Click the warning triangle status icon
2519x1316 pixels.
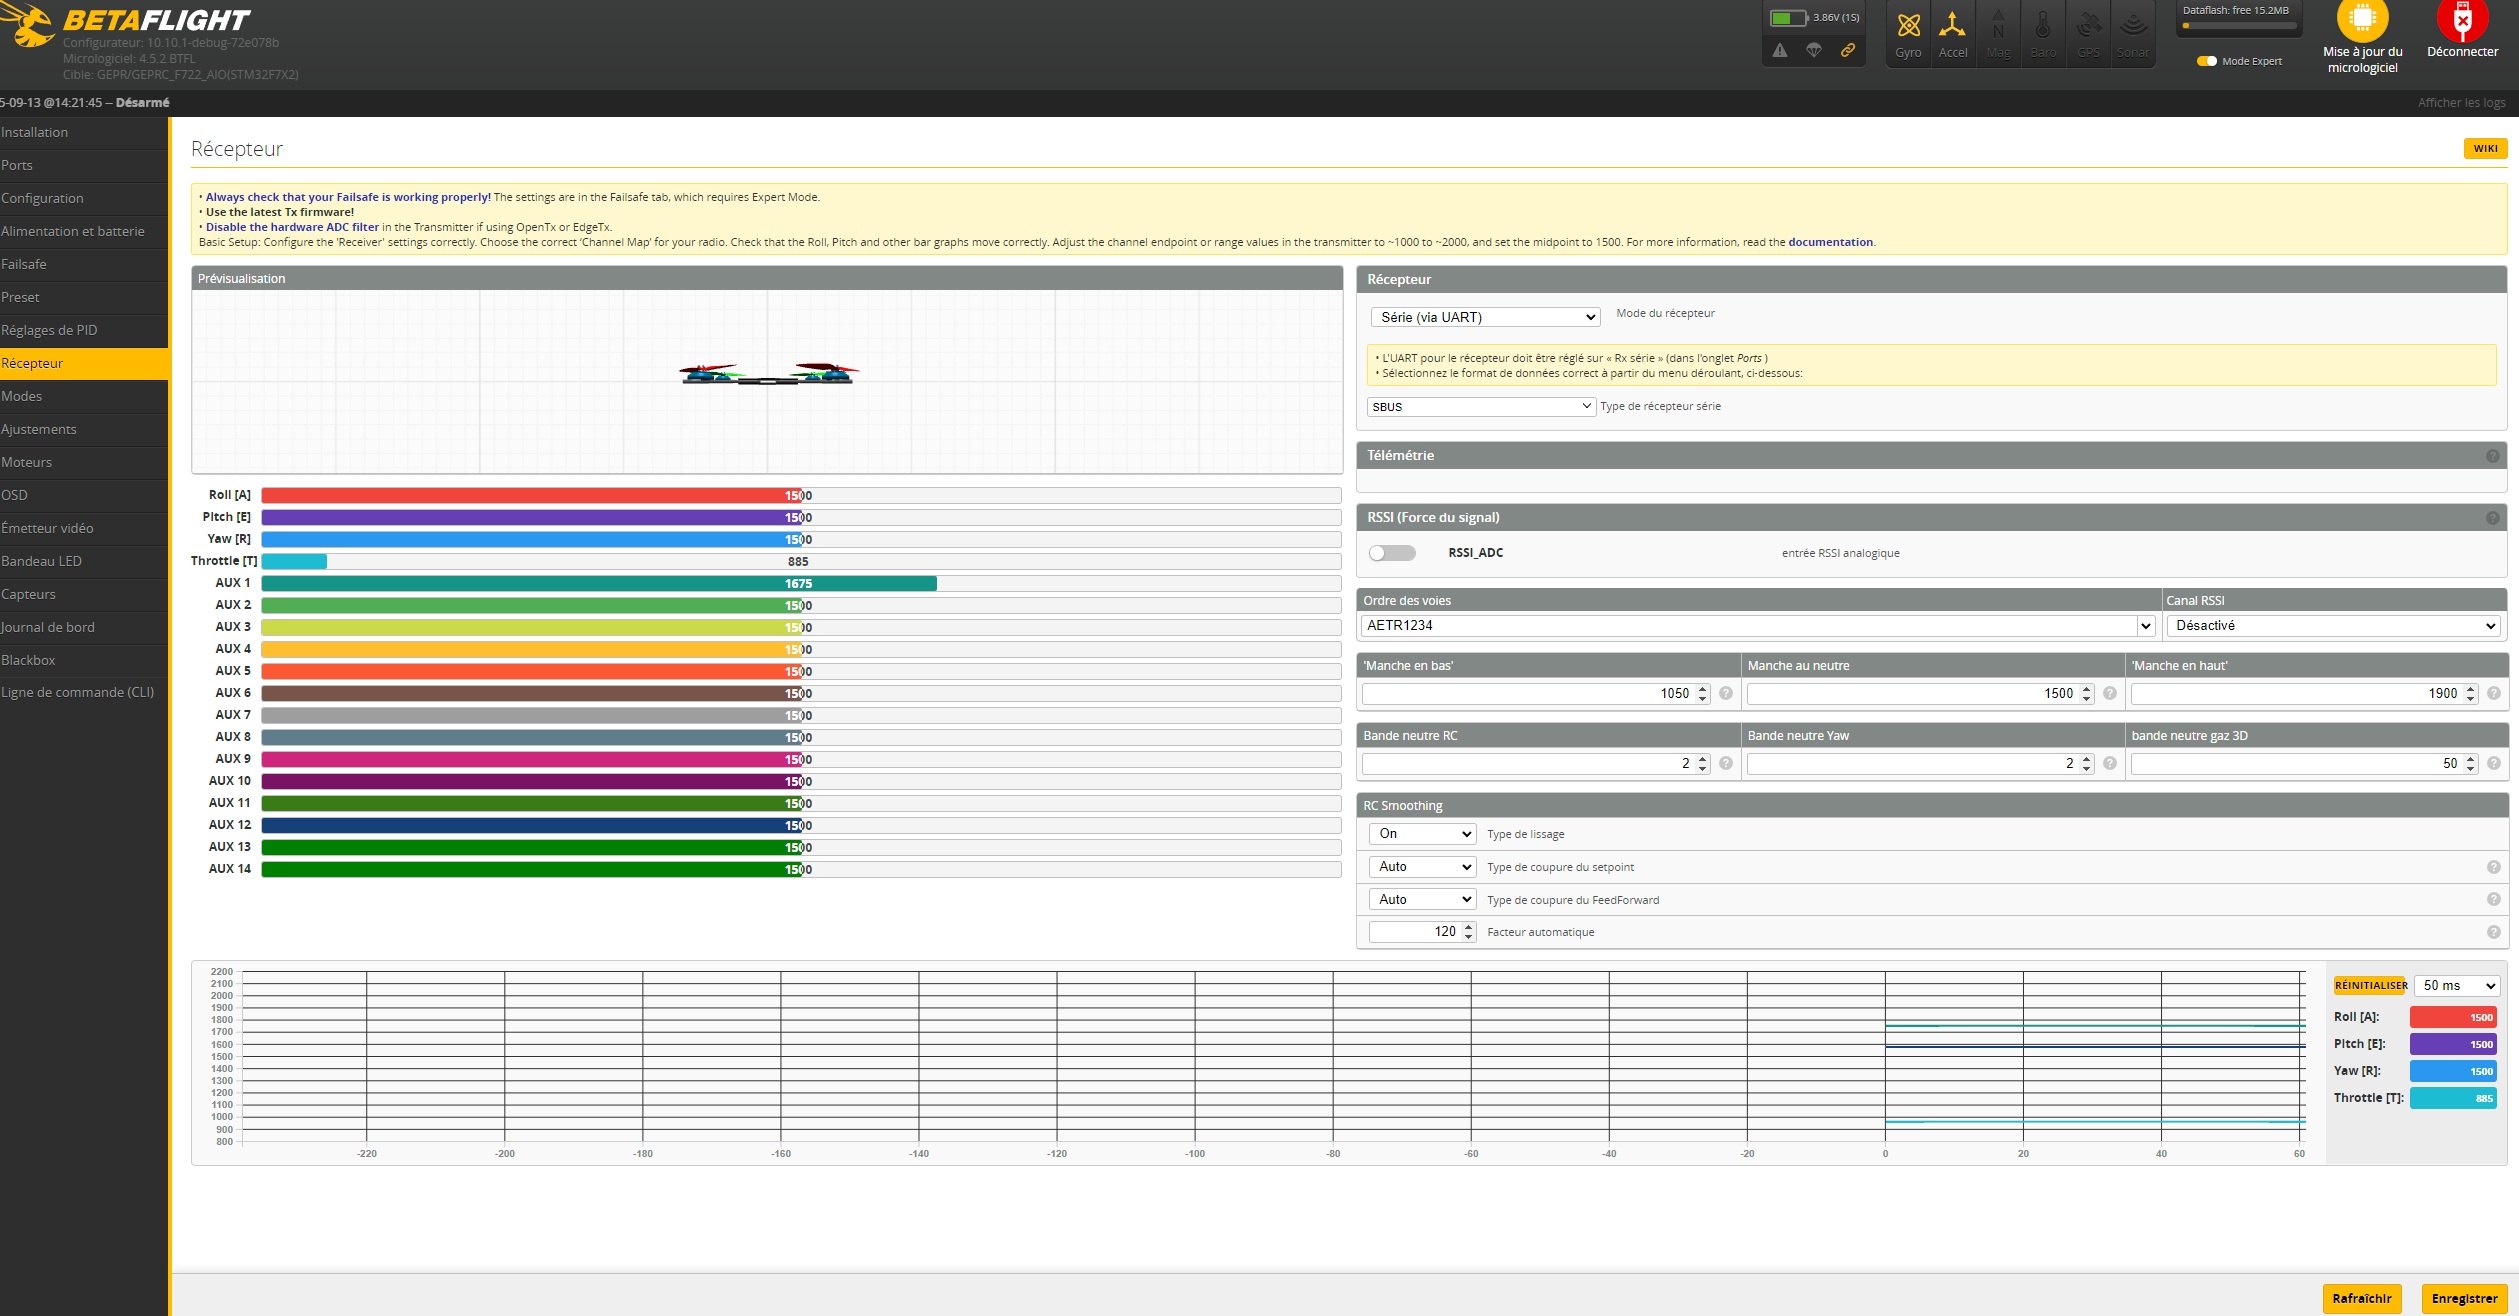(1780, 51)
